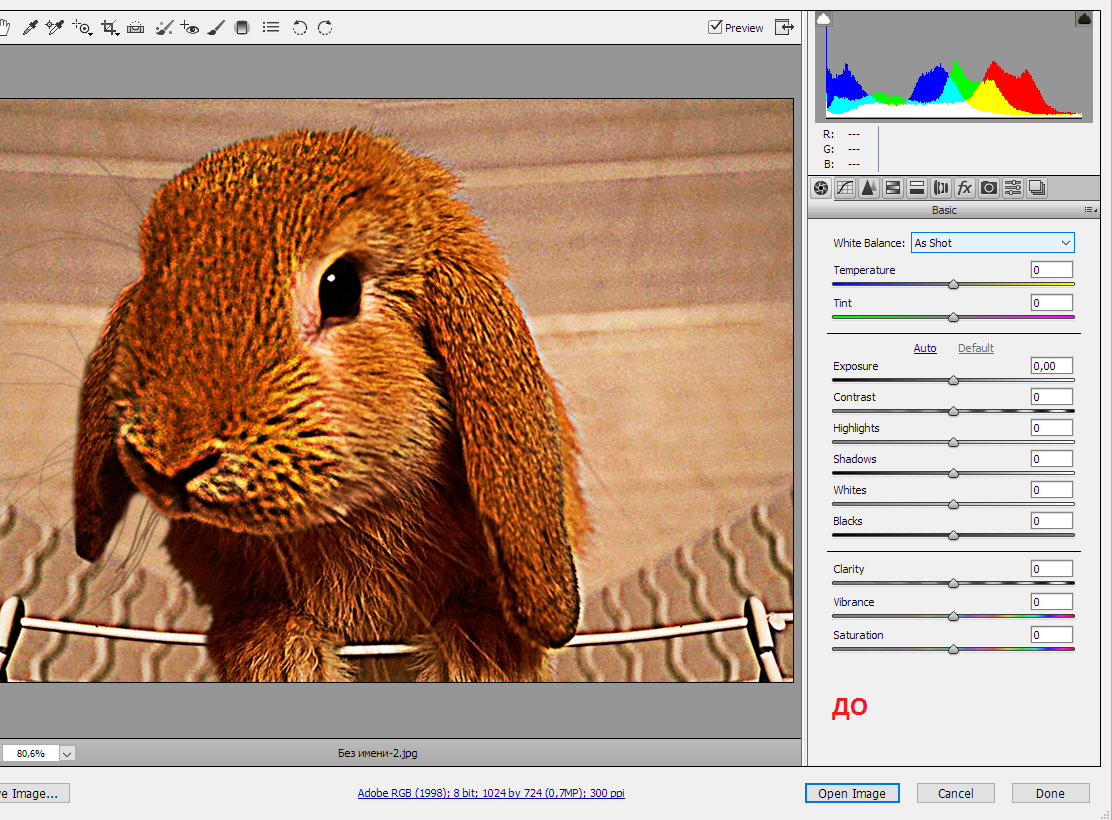
Task: Click the Exposure slider handle
Action: tap(953, 380)
